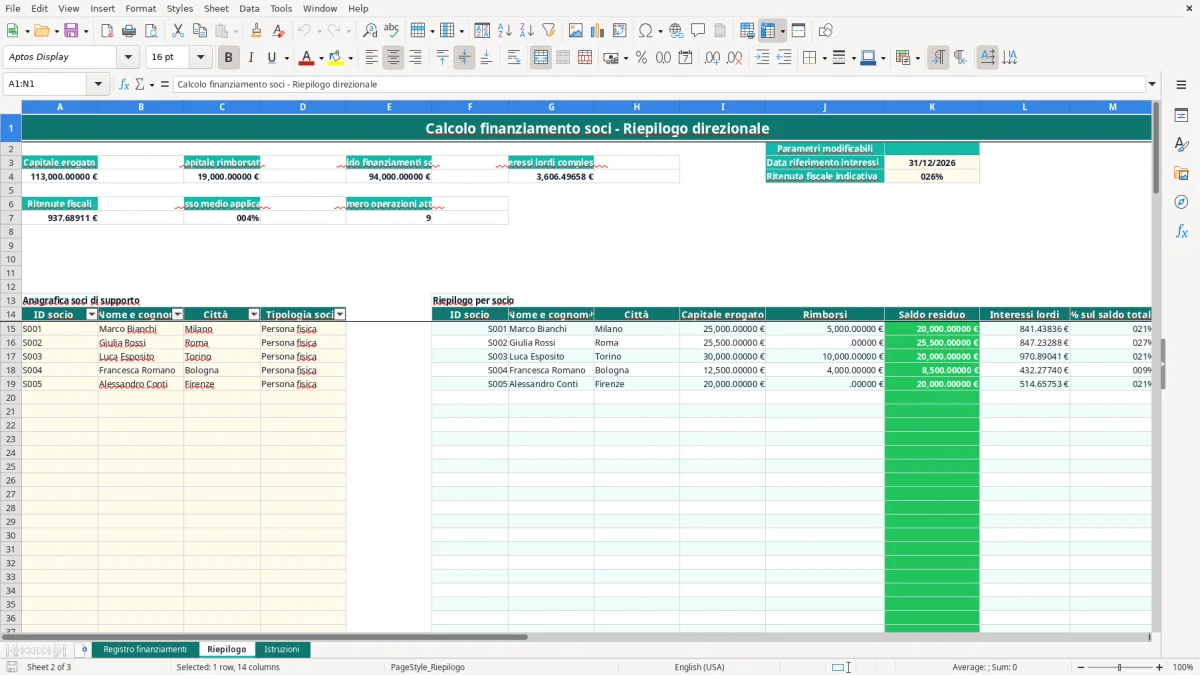Screen dimensions: 1200x675
Task: Click the Add Decimal Place icon
Action: point(712,58)
